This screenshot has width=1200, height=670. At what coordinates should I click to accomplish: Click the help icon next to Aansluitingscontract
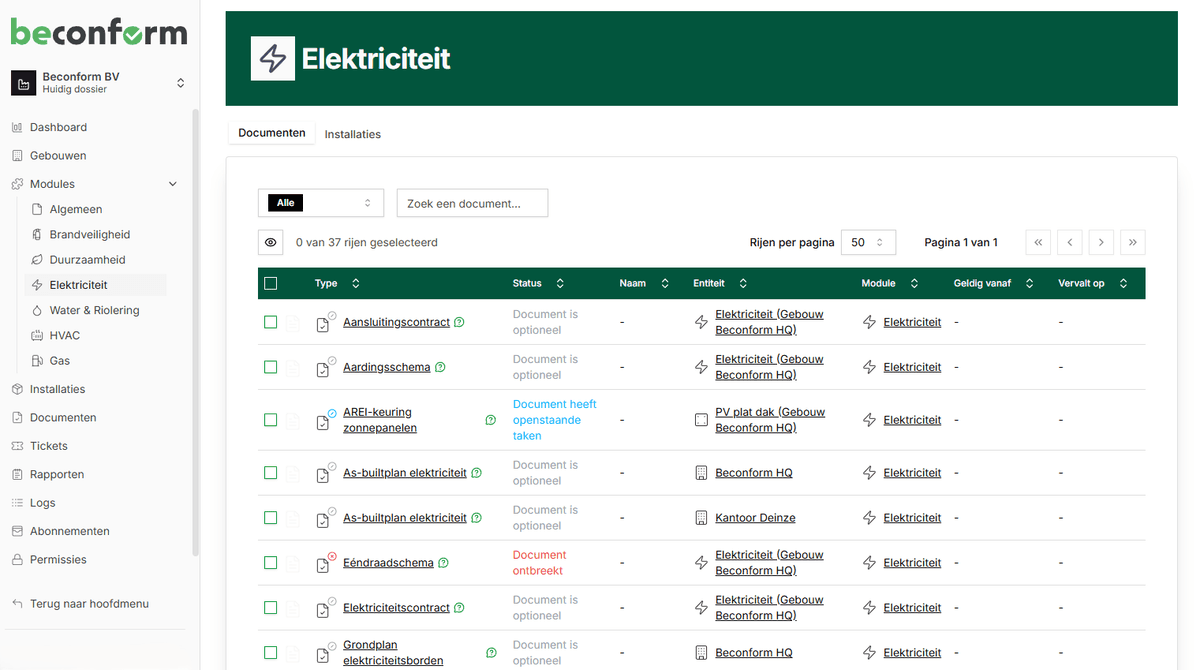point(459,322)
